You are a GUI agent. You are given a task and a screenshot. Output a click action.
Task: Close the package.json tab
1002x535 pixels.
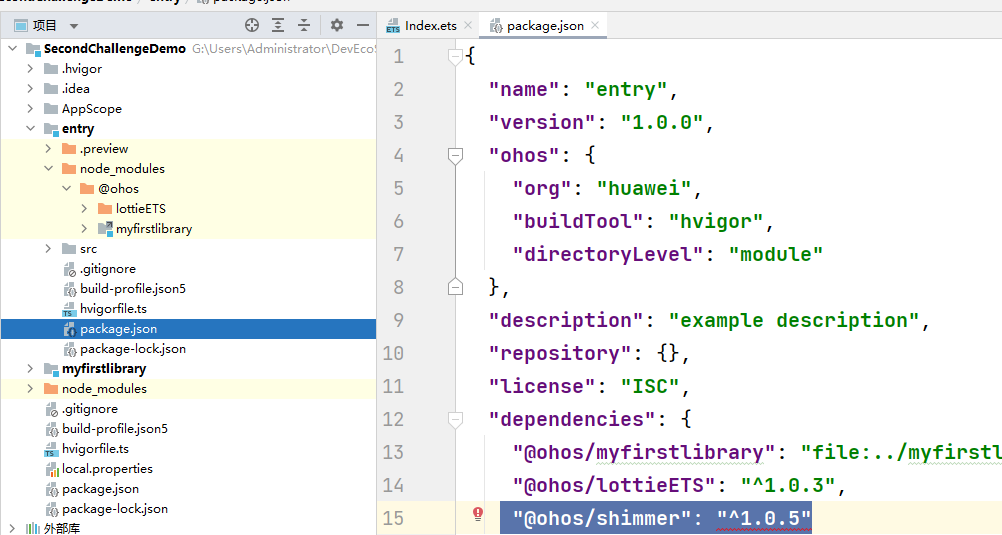[x=595, y=25]
